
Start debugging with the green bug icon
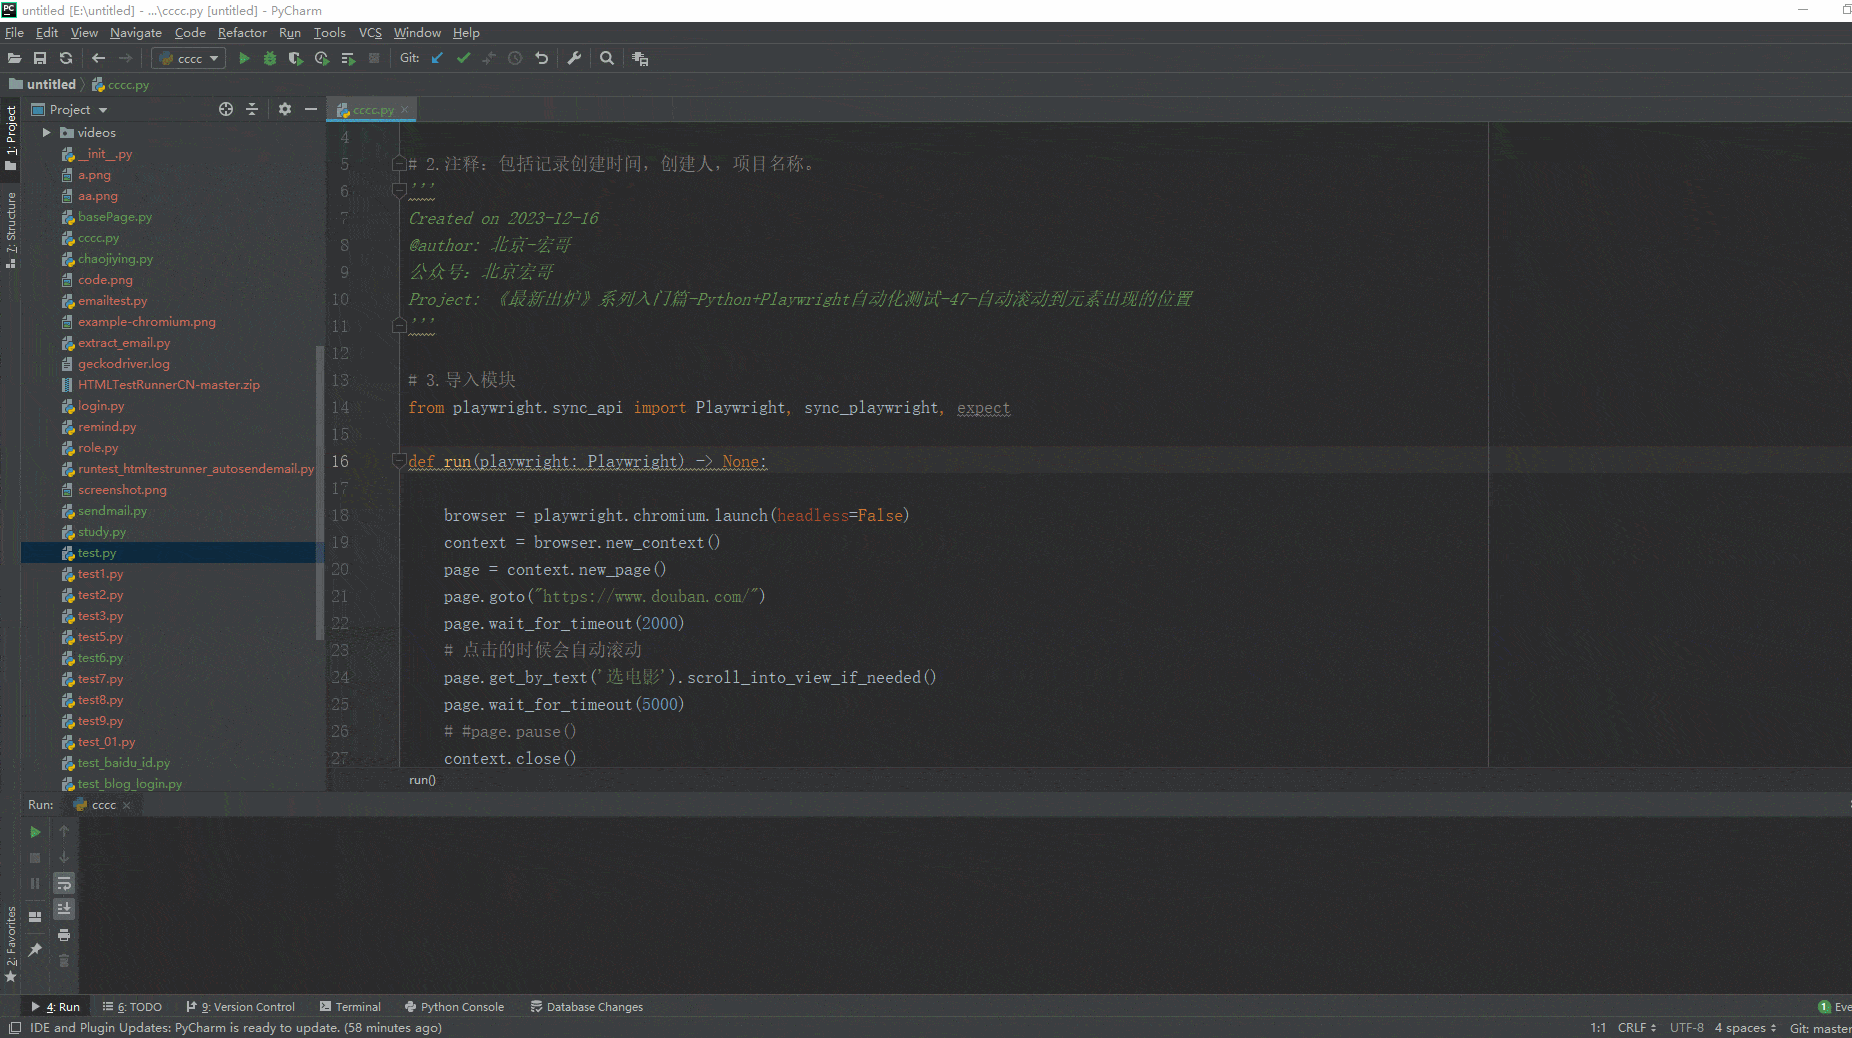(x=270, y=59)
